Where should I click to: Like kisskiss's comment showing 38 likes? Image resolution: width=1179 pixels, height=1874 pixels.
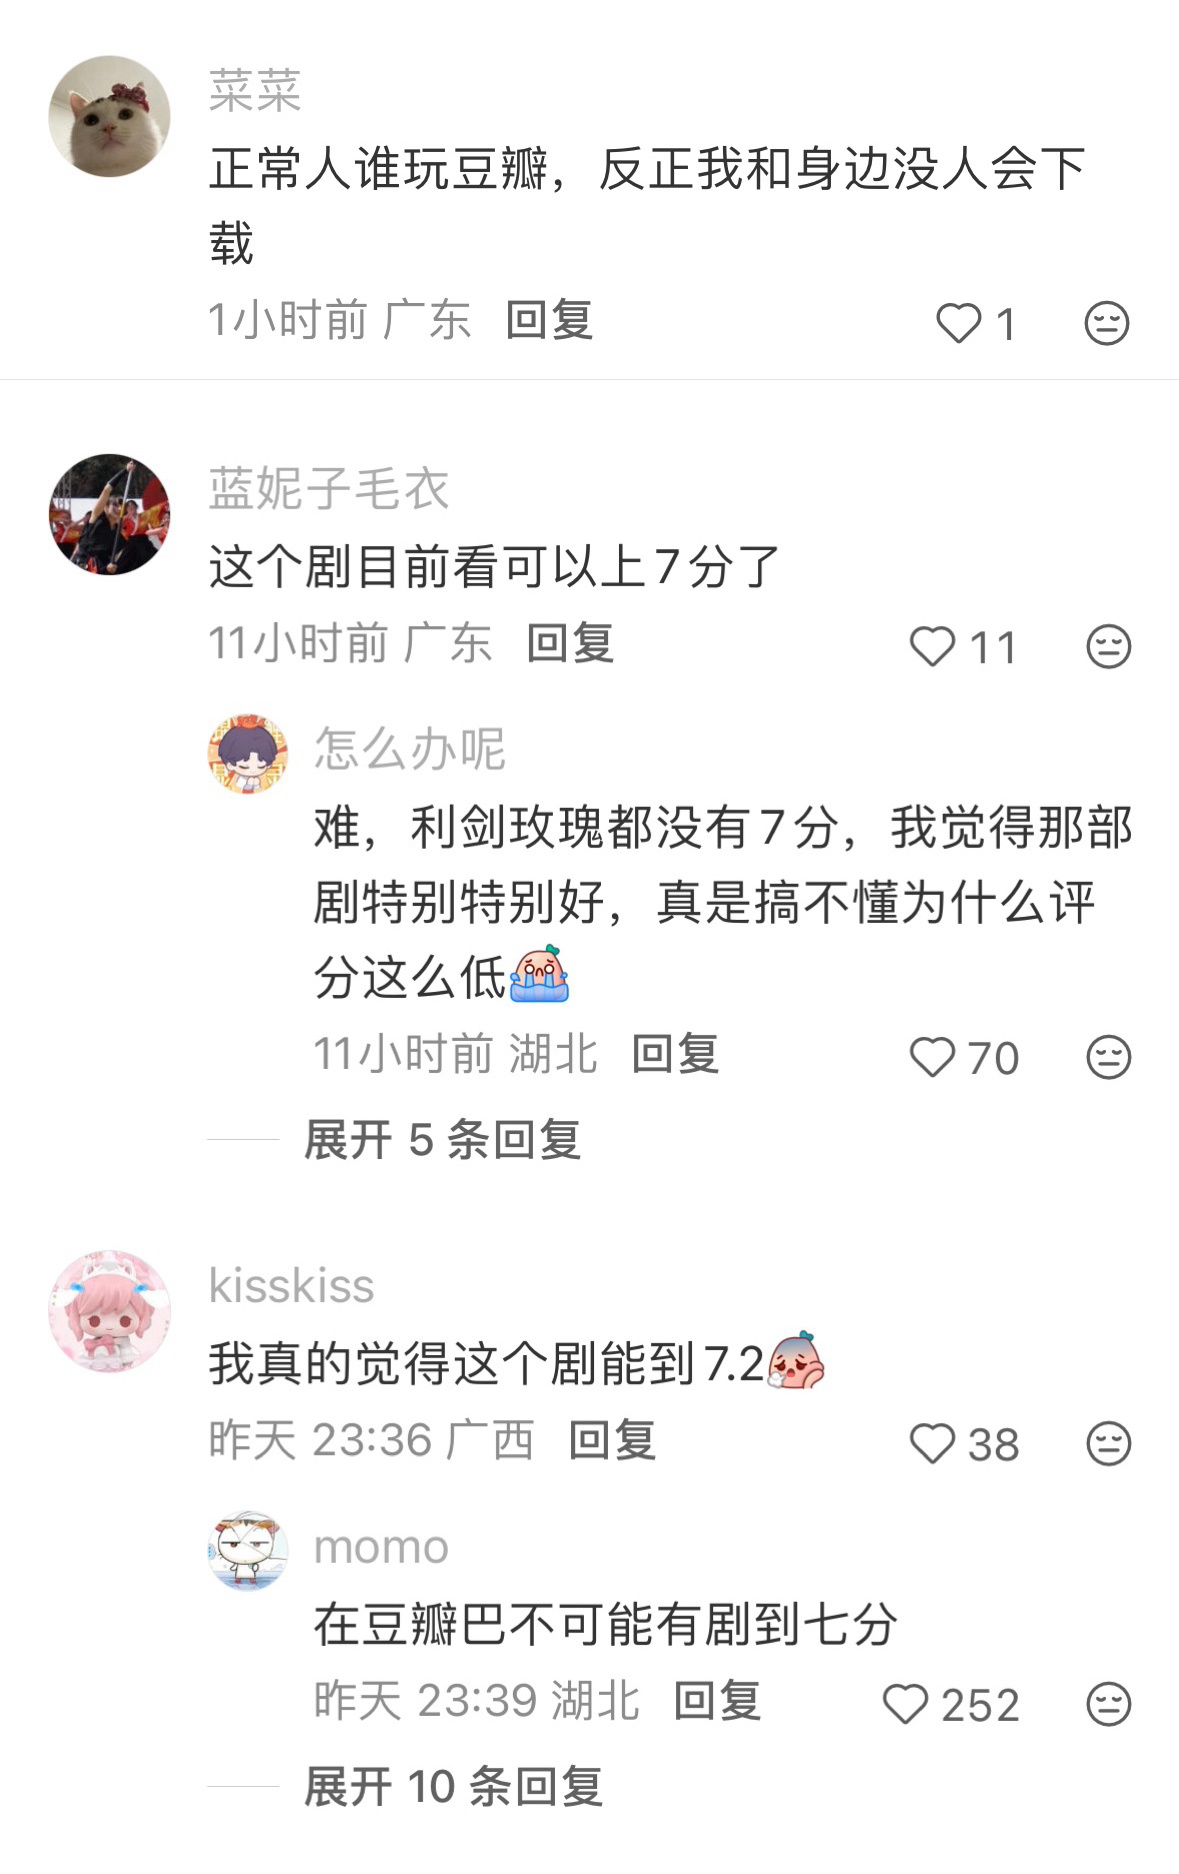pos(932,1444)
